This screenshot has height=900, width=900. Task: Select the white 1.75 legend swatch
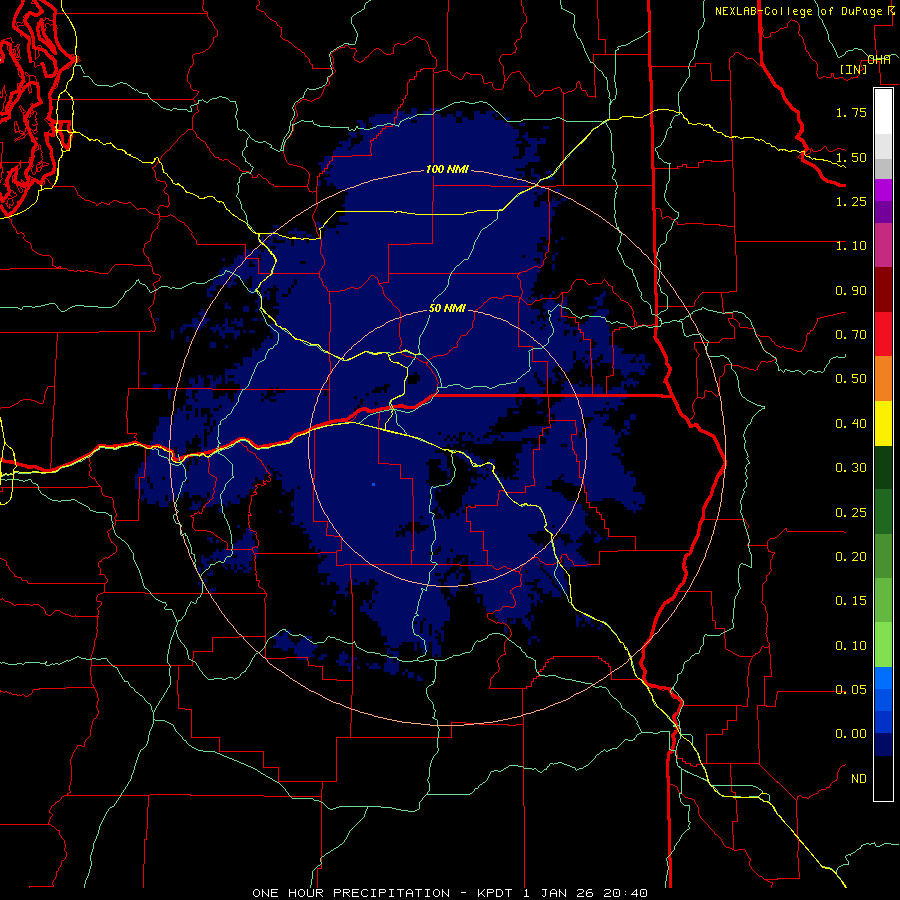tap(883, 112)
